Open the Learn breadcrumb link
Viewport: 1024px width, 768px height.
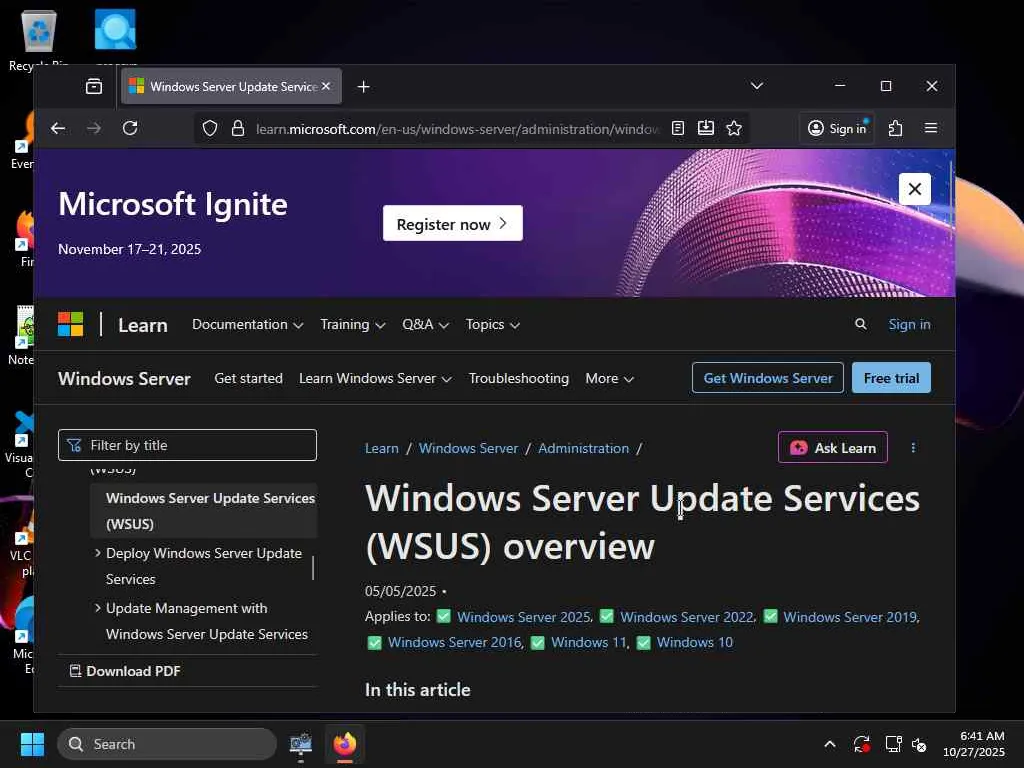click(381, 449)
